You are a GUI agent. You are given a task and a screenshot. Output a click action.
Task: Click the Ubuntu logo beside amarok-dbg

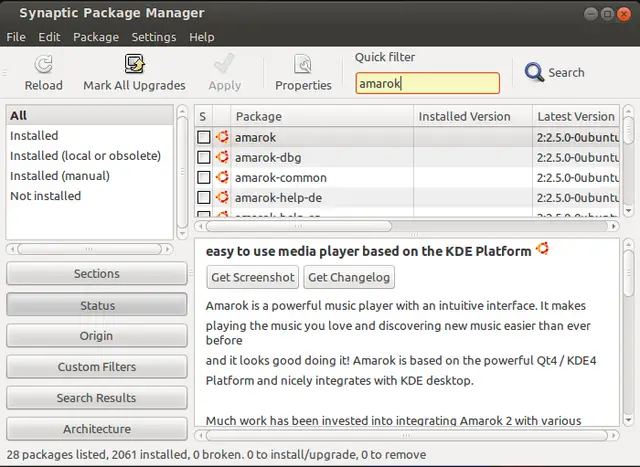tap(222, 157)
